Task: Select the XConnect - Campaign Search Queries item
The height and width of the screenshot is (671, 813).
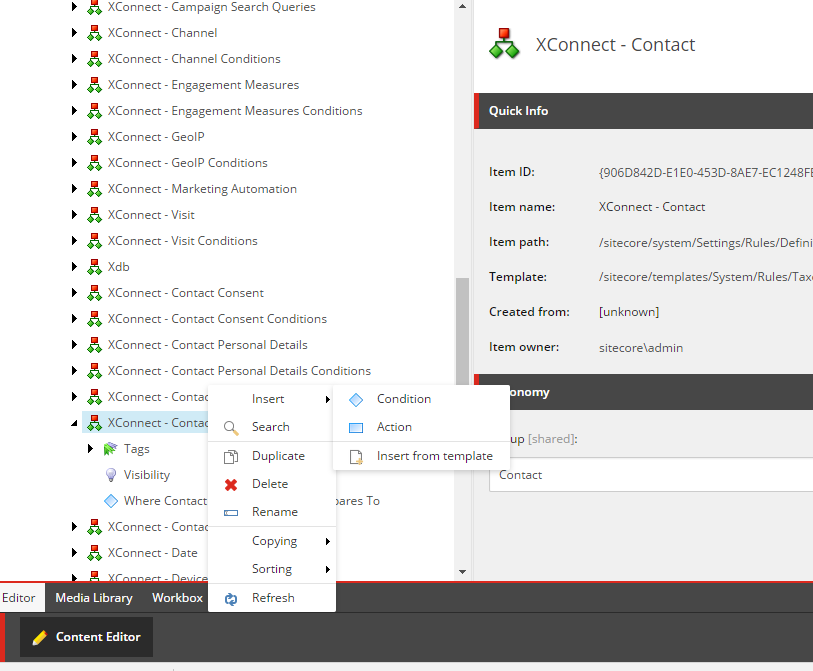Action: (x=211, y=7)
